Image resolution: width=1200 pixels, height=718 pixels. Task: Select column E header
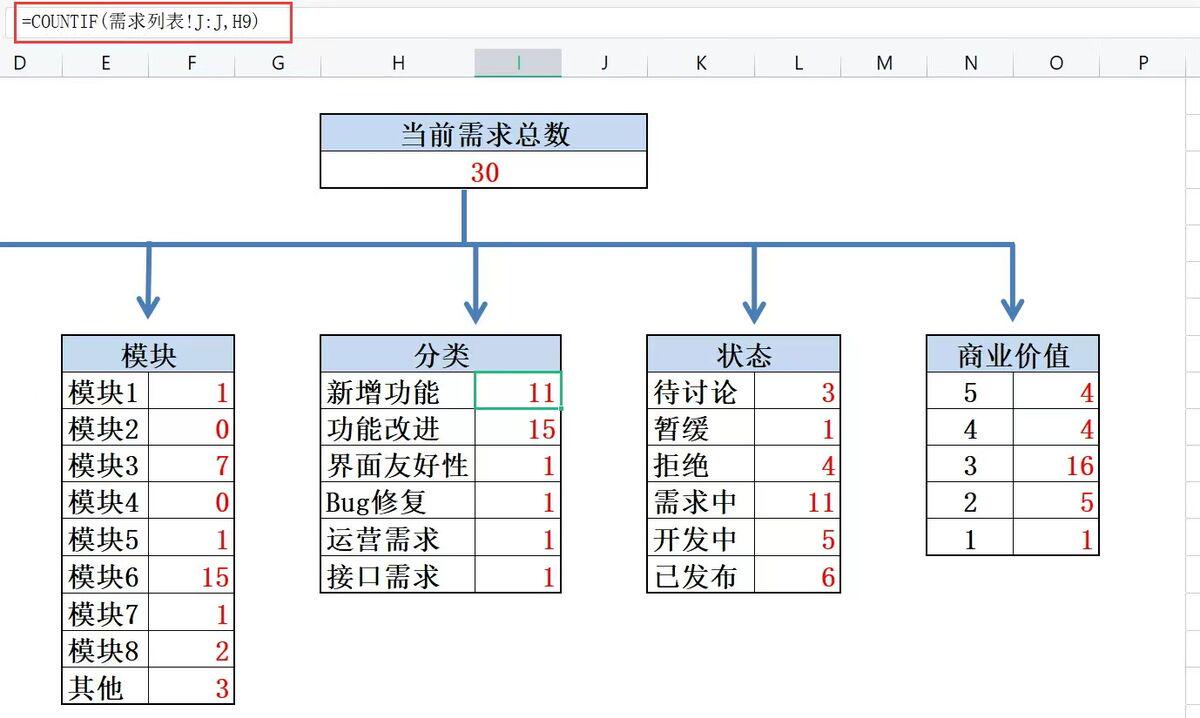tap(105, 63)
